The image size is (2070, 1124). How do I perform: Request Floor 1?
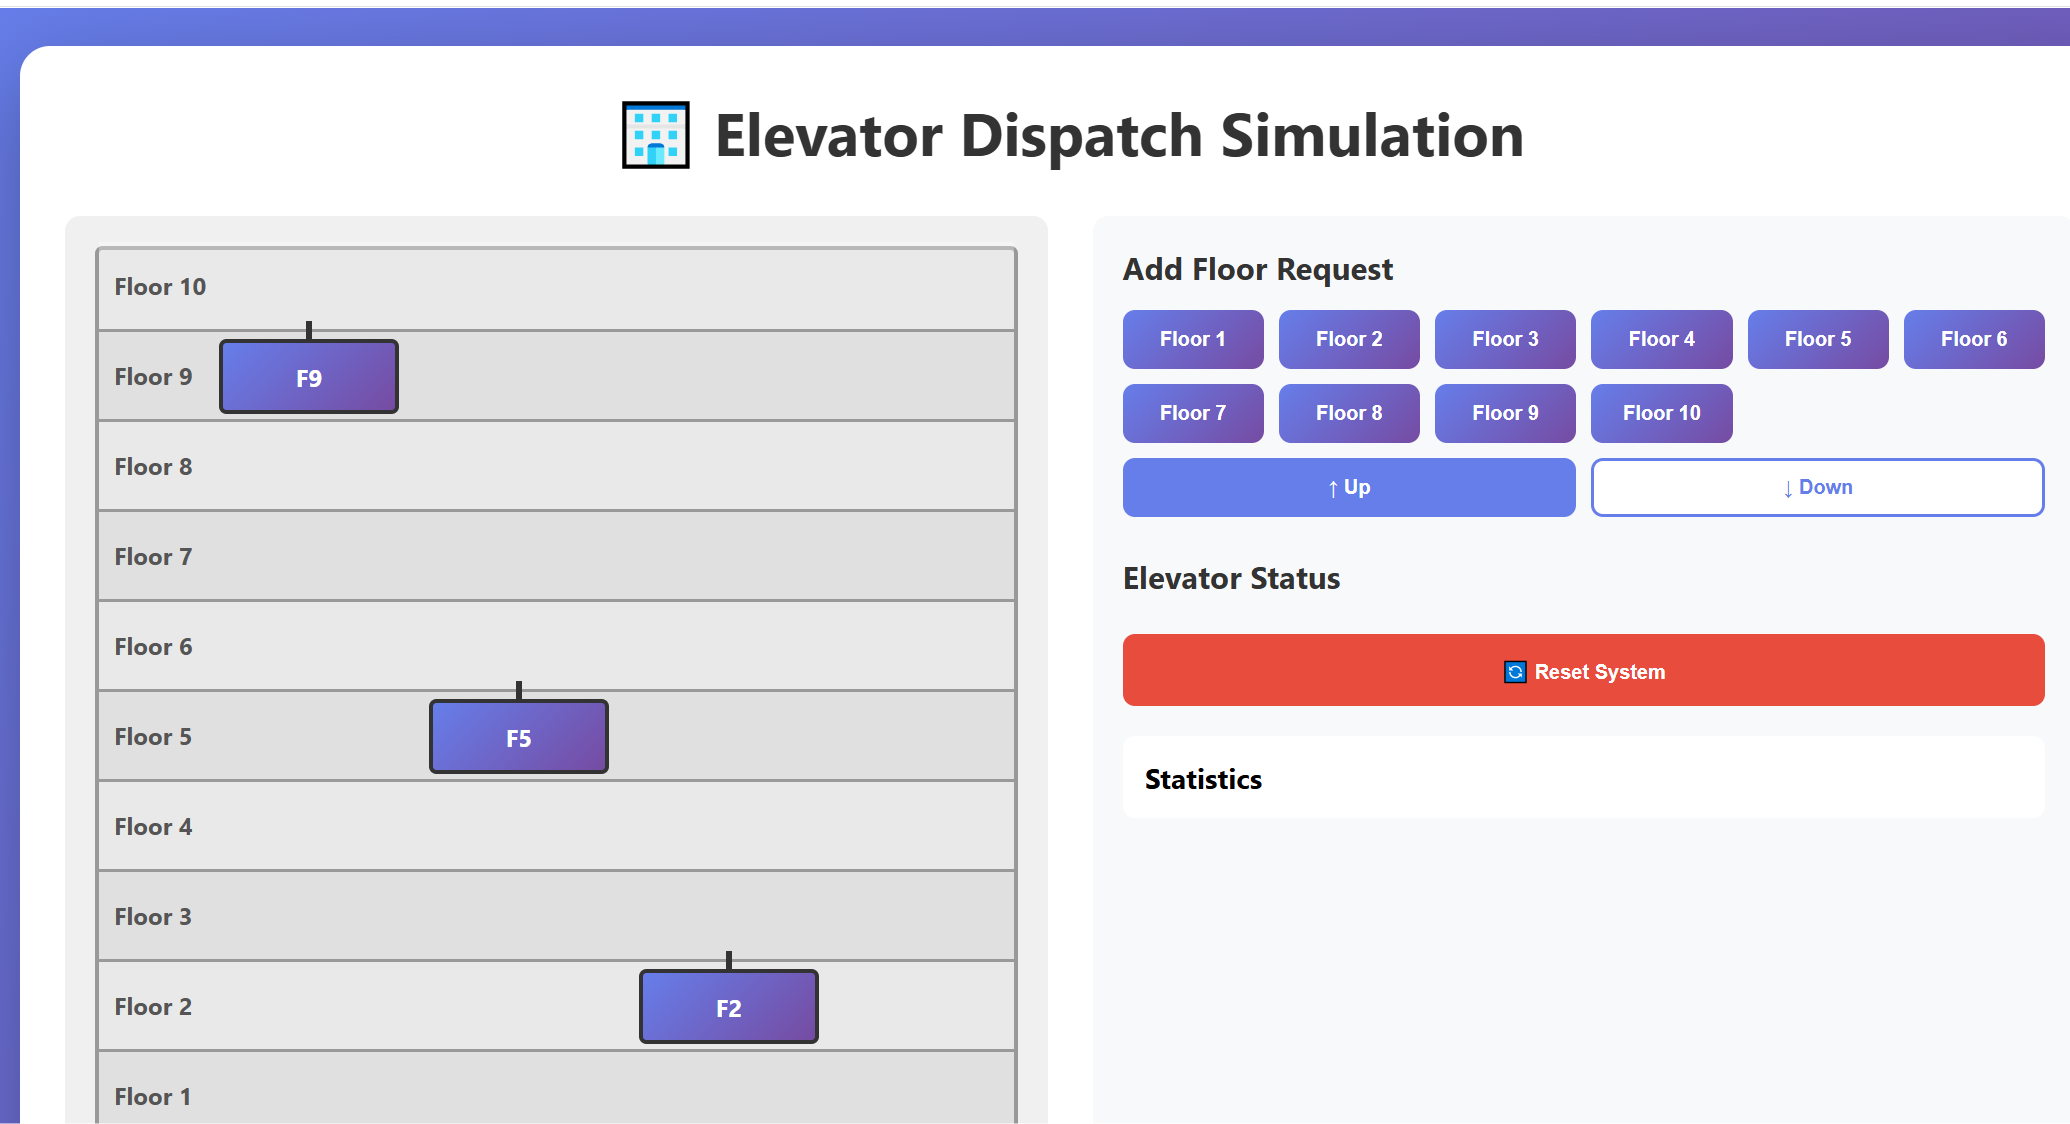tap(1193, 339)
